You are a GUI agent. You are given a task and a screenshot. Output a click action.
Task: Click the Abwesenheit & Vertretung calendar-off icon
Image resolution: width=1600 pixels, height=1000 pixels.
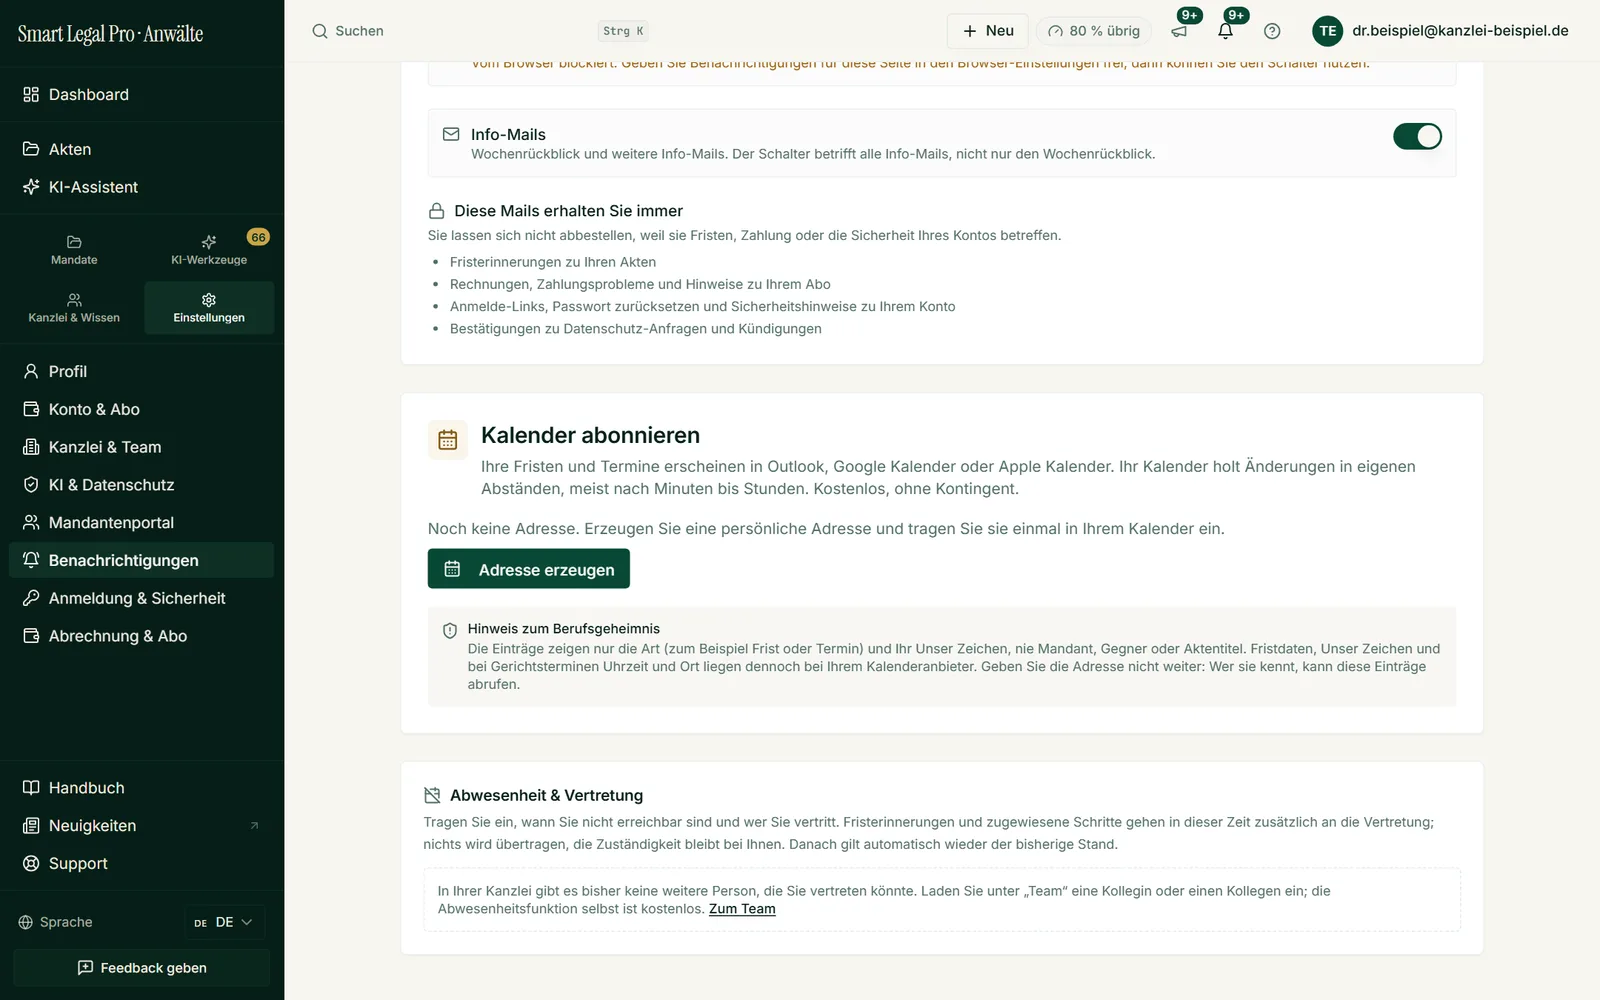point(432,795)
